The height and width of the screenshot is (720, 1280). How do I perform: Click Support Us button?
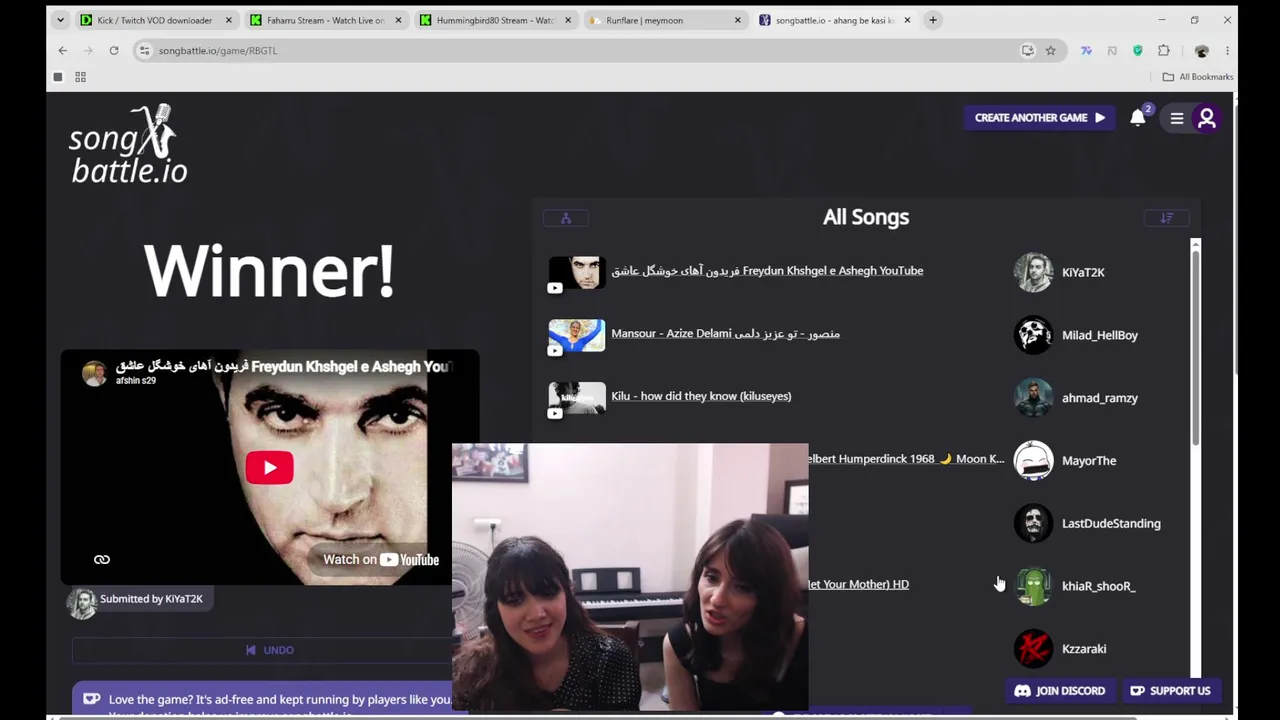point(1170,691)
